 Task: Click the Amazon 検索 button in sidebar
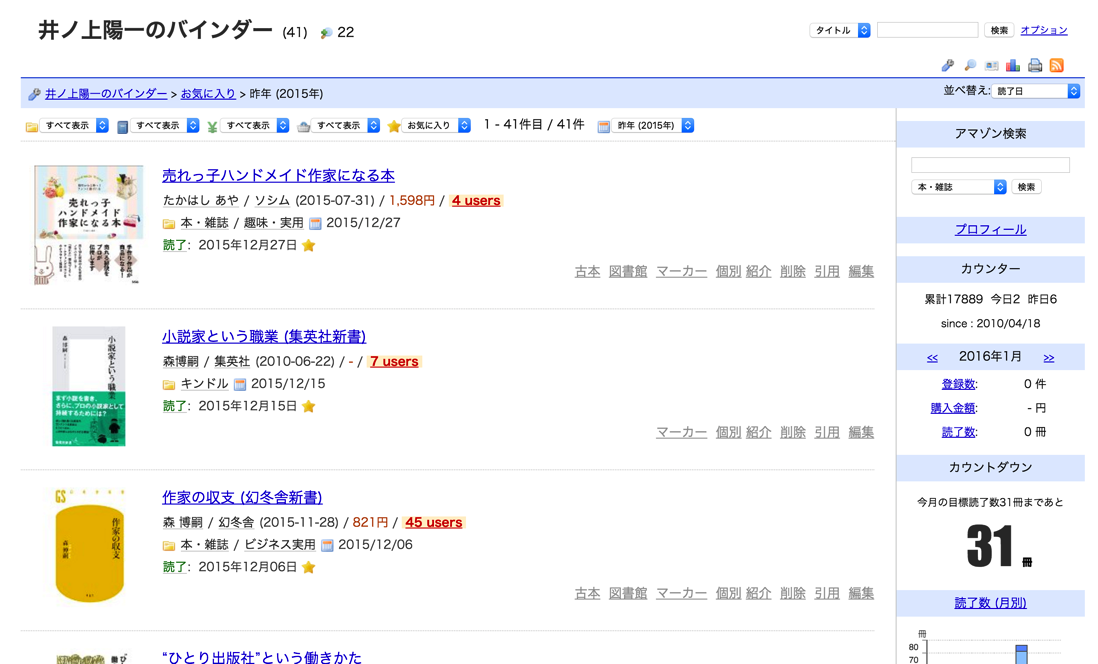pyautogui.click(x=1027, y=187)
